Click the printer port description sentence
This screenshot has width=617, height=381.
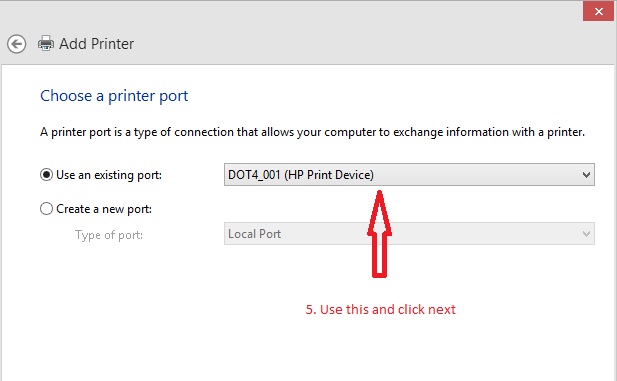[312, 132]
